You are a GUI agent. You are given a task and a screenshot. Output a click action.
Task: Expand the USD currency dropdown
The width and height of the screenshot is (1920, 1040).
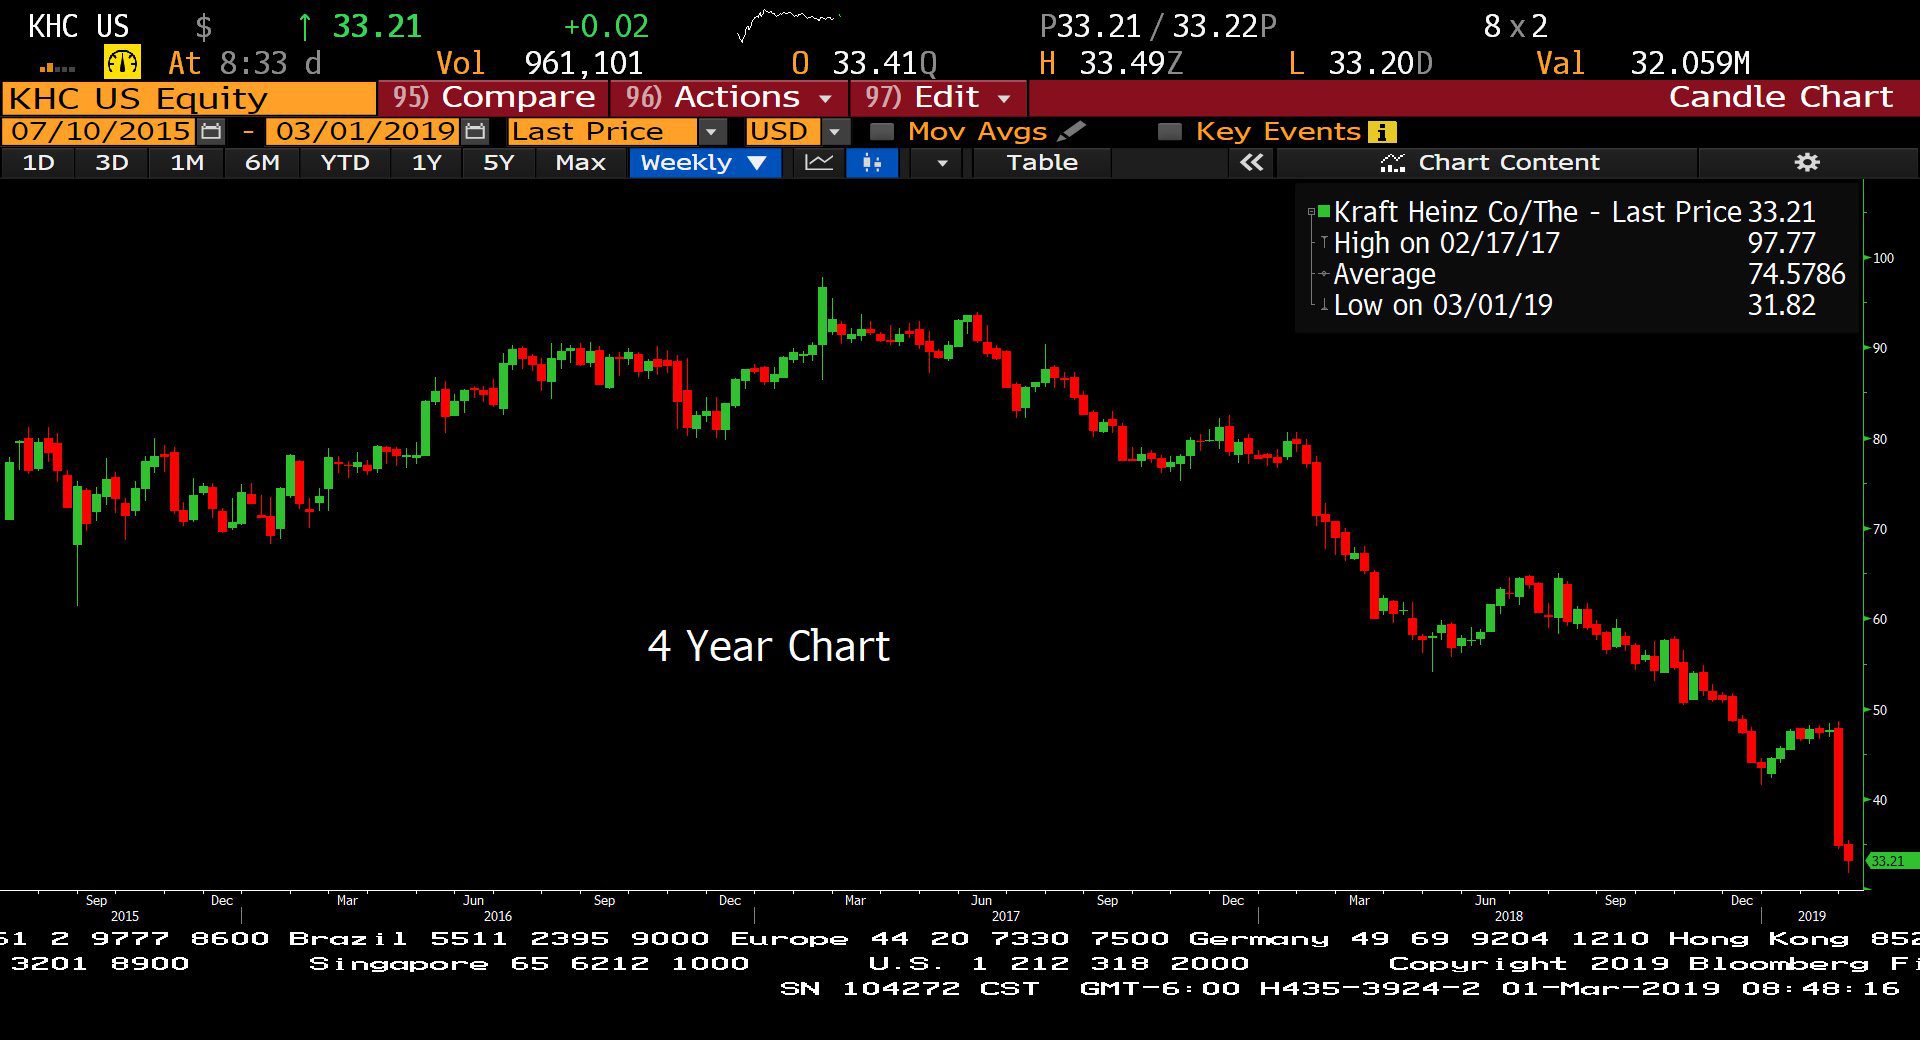click(835, 132)
